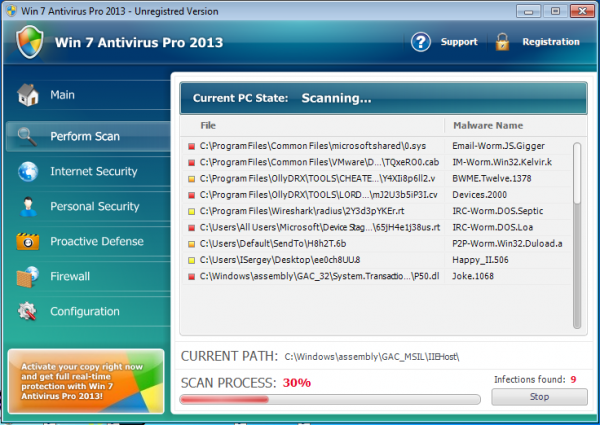Click the magnifier icon beside Perform Scan
The height and width of the screenshot is (425, 600).
28,137
